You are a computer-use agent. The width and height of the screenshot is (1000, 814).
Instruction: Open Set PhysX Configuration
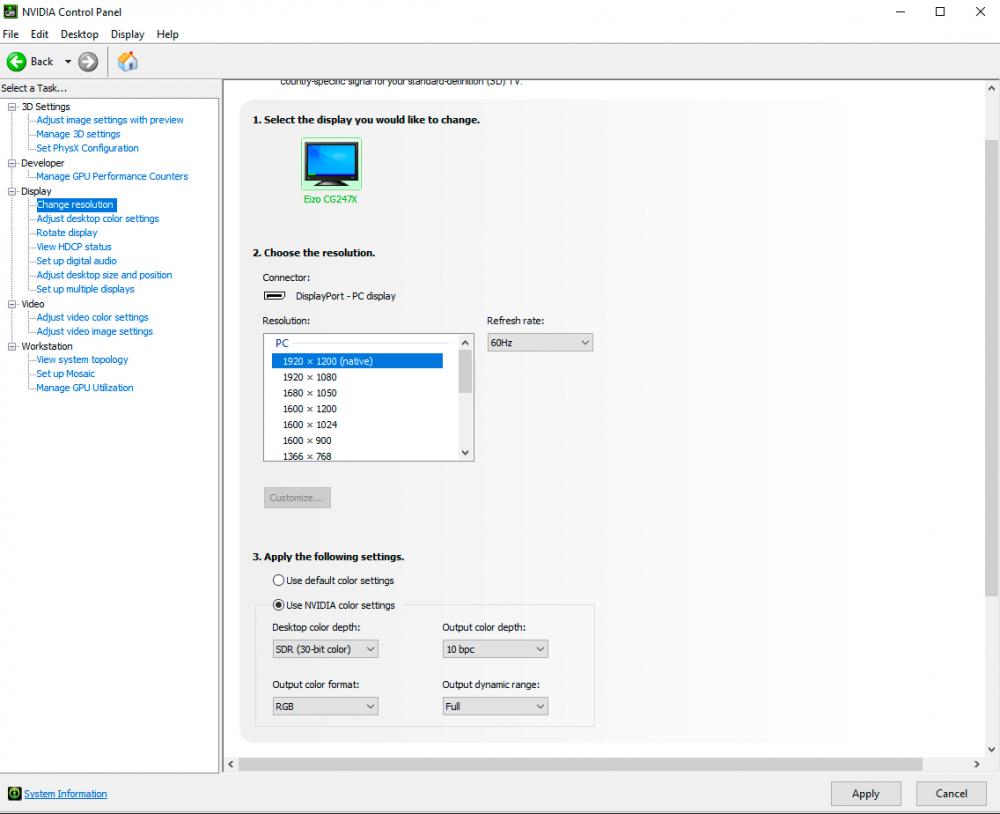click(x=87, y=148)
